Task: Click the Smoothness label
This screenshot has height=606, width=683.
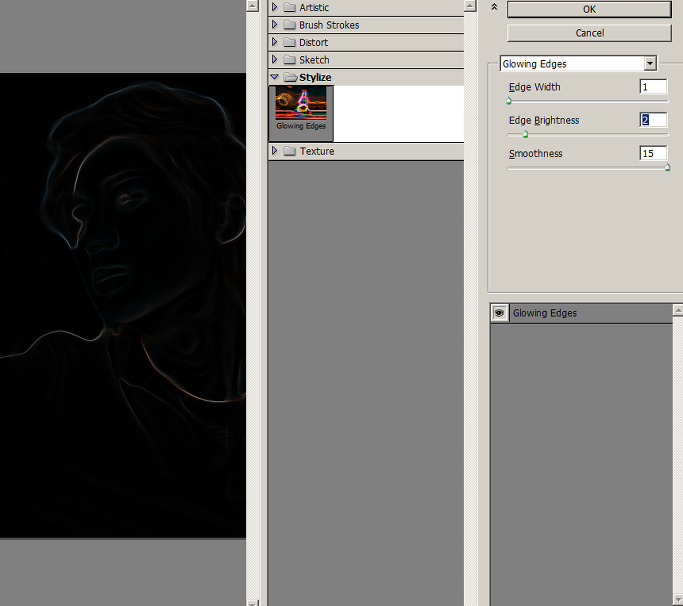Action: 535,153
